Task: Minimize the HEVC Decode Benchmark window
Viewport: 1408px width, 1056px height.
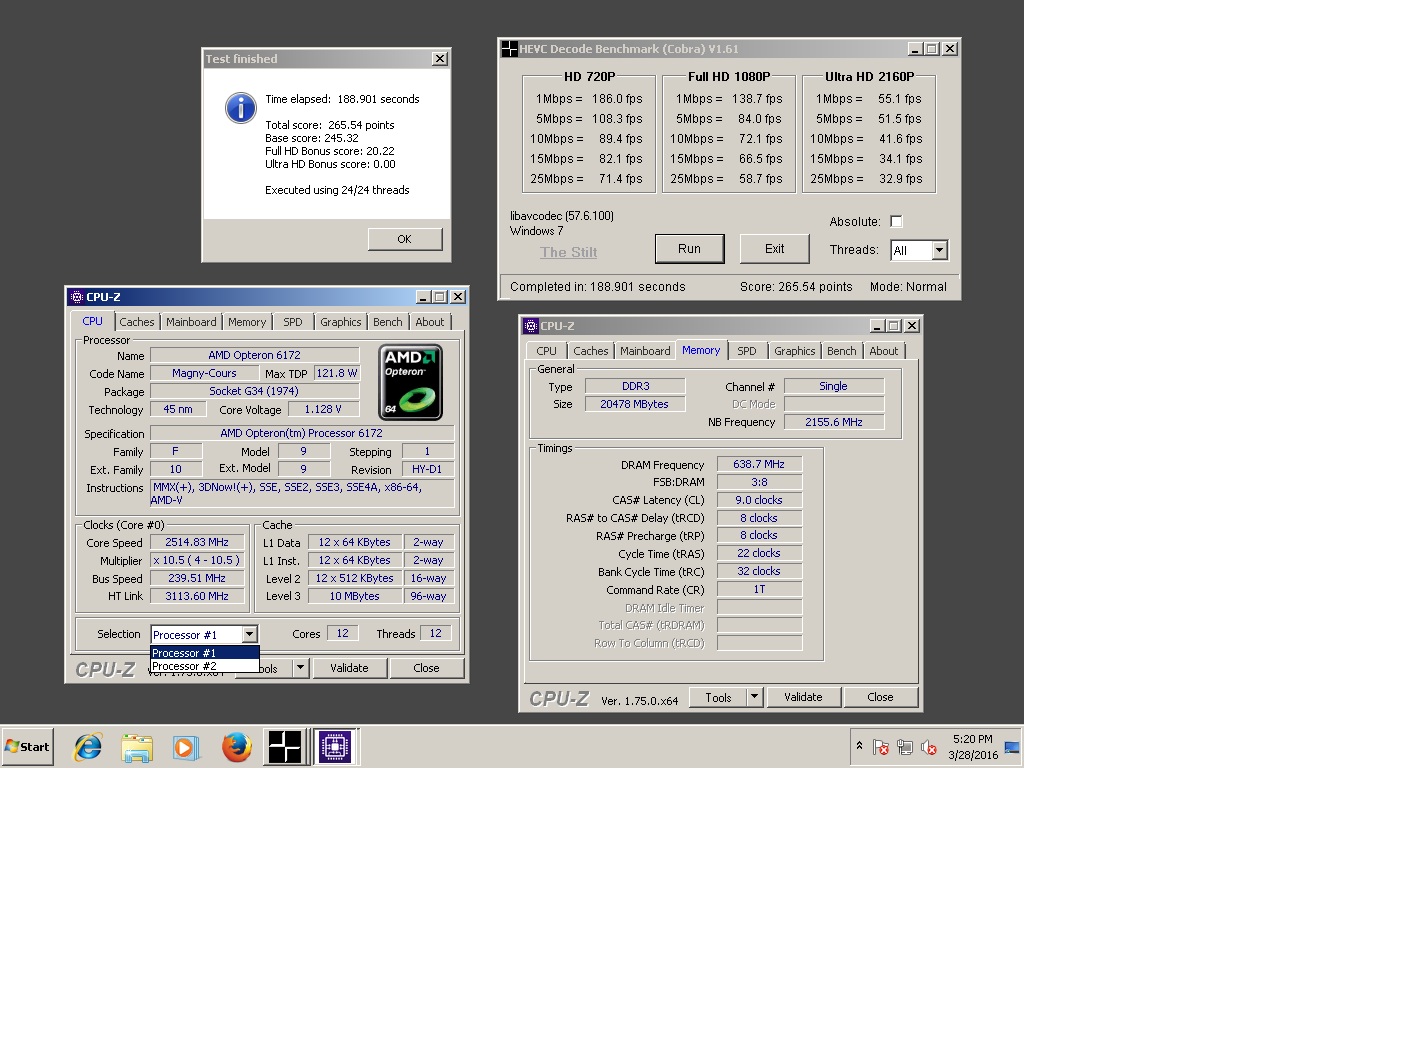Action: (915, 49)
